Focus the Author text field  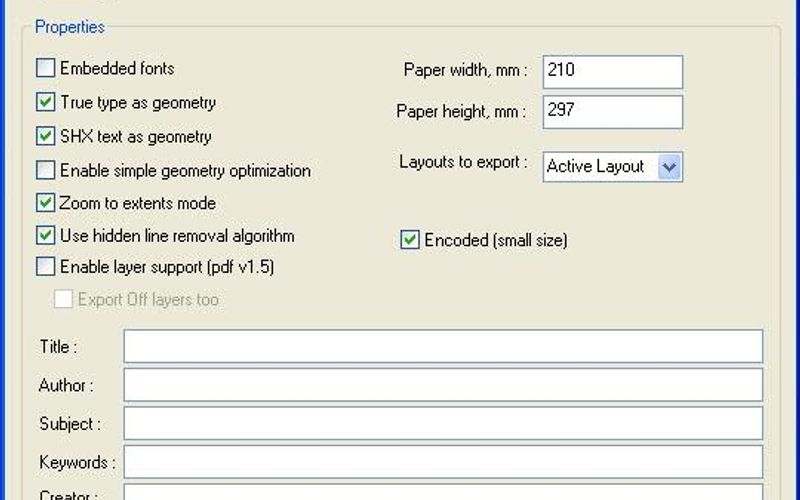442,384
